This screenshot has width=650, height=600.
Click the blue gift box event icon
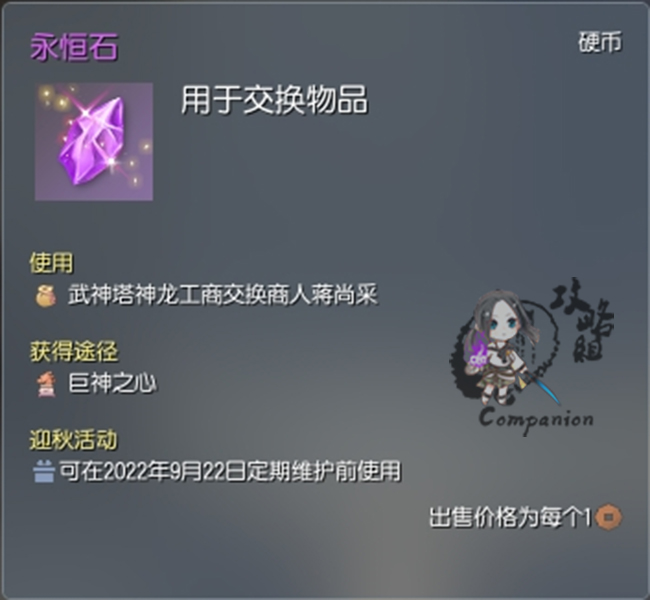coord(44,471)
